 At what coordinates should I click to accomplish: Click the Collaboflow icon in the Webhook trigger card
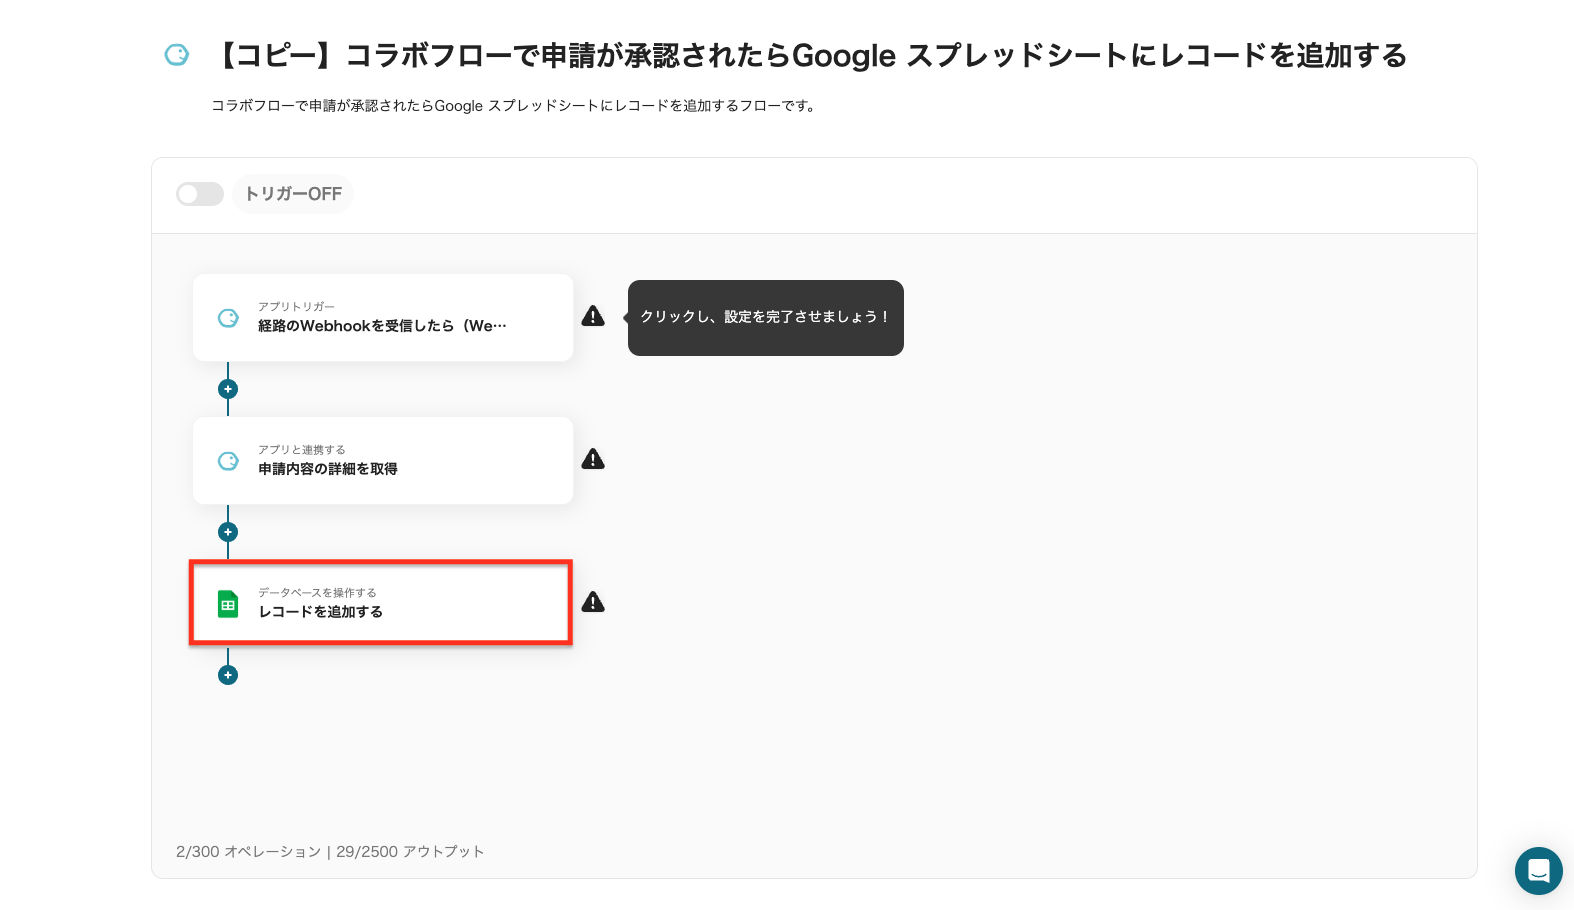[x=228, y=318]
